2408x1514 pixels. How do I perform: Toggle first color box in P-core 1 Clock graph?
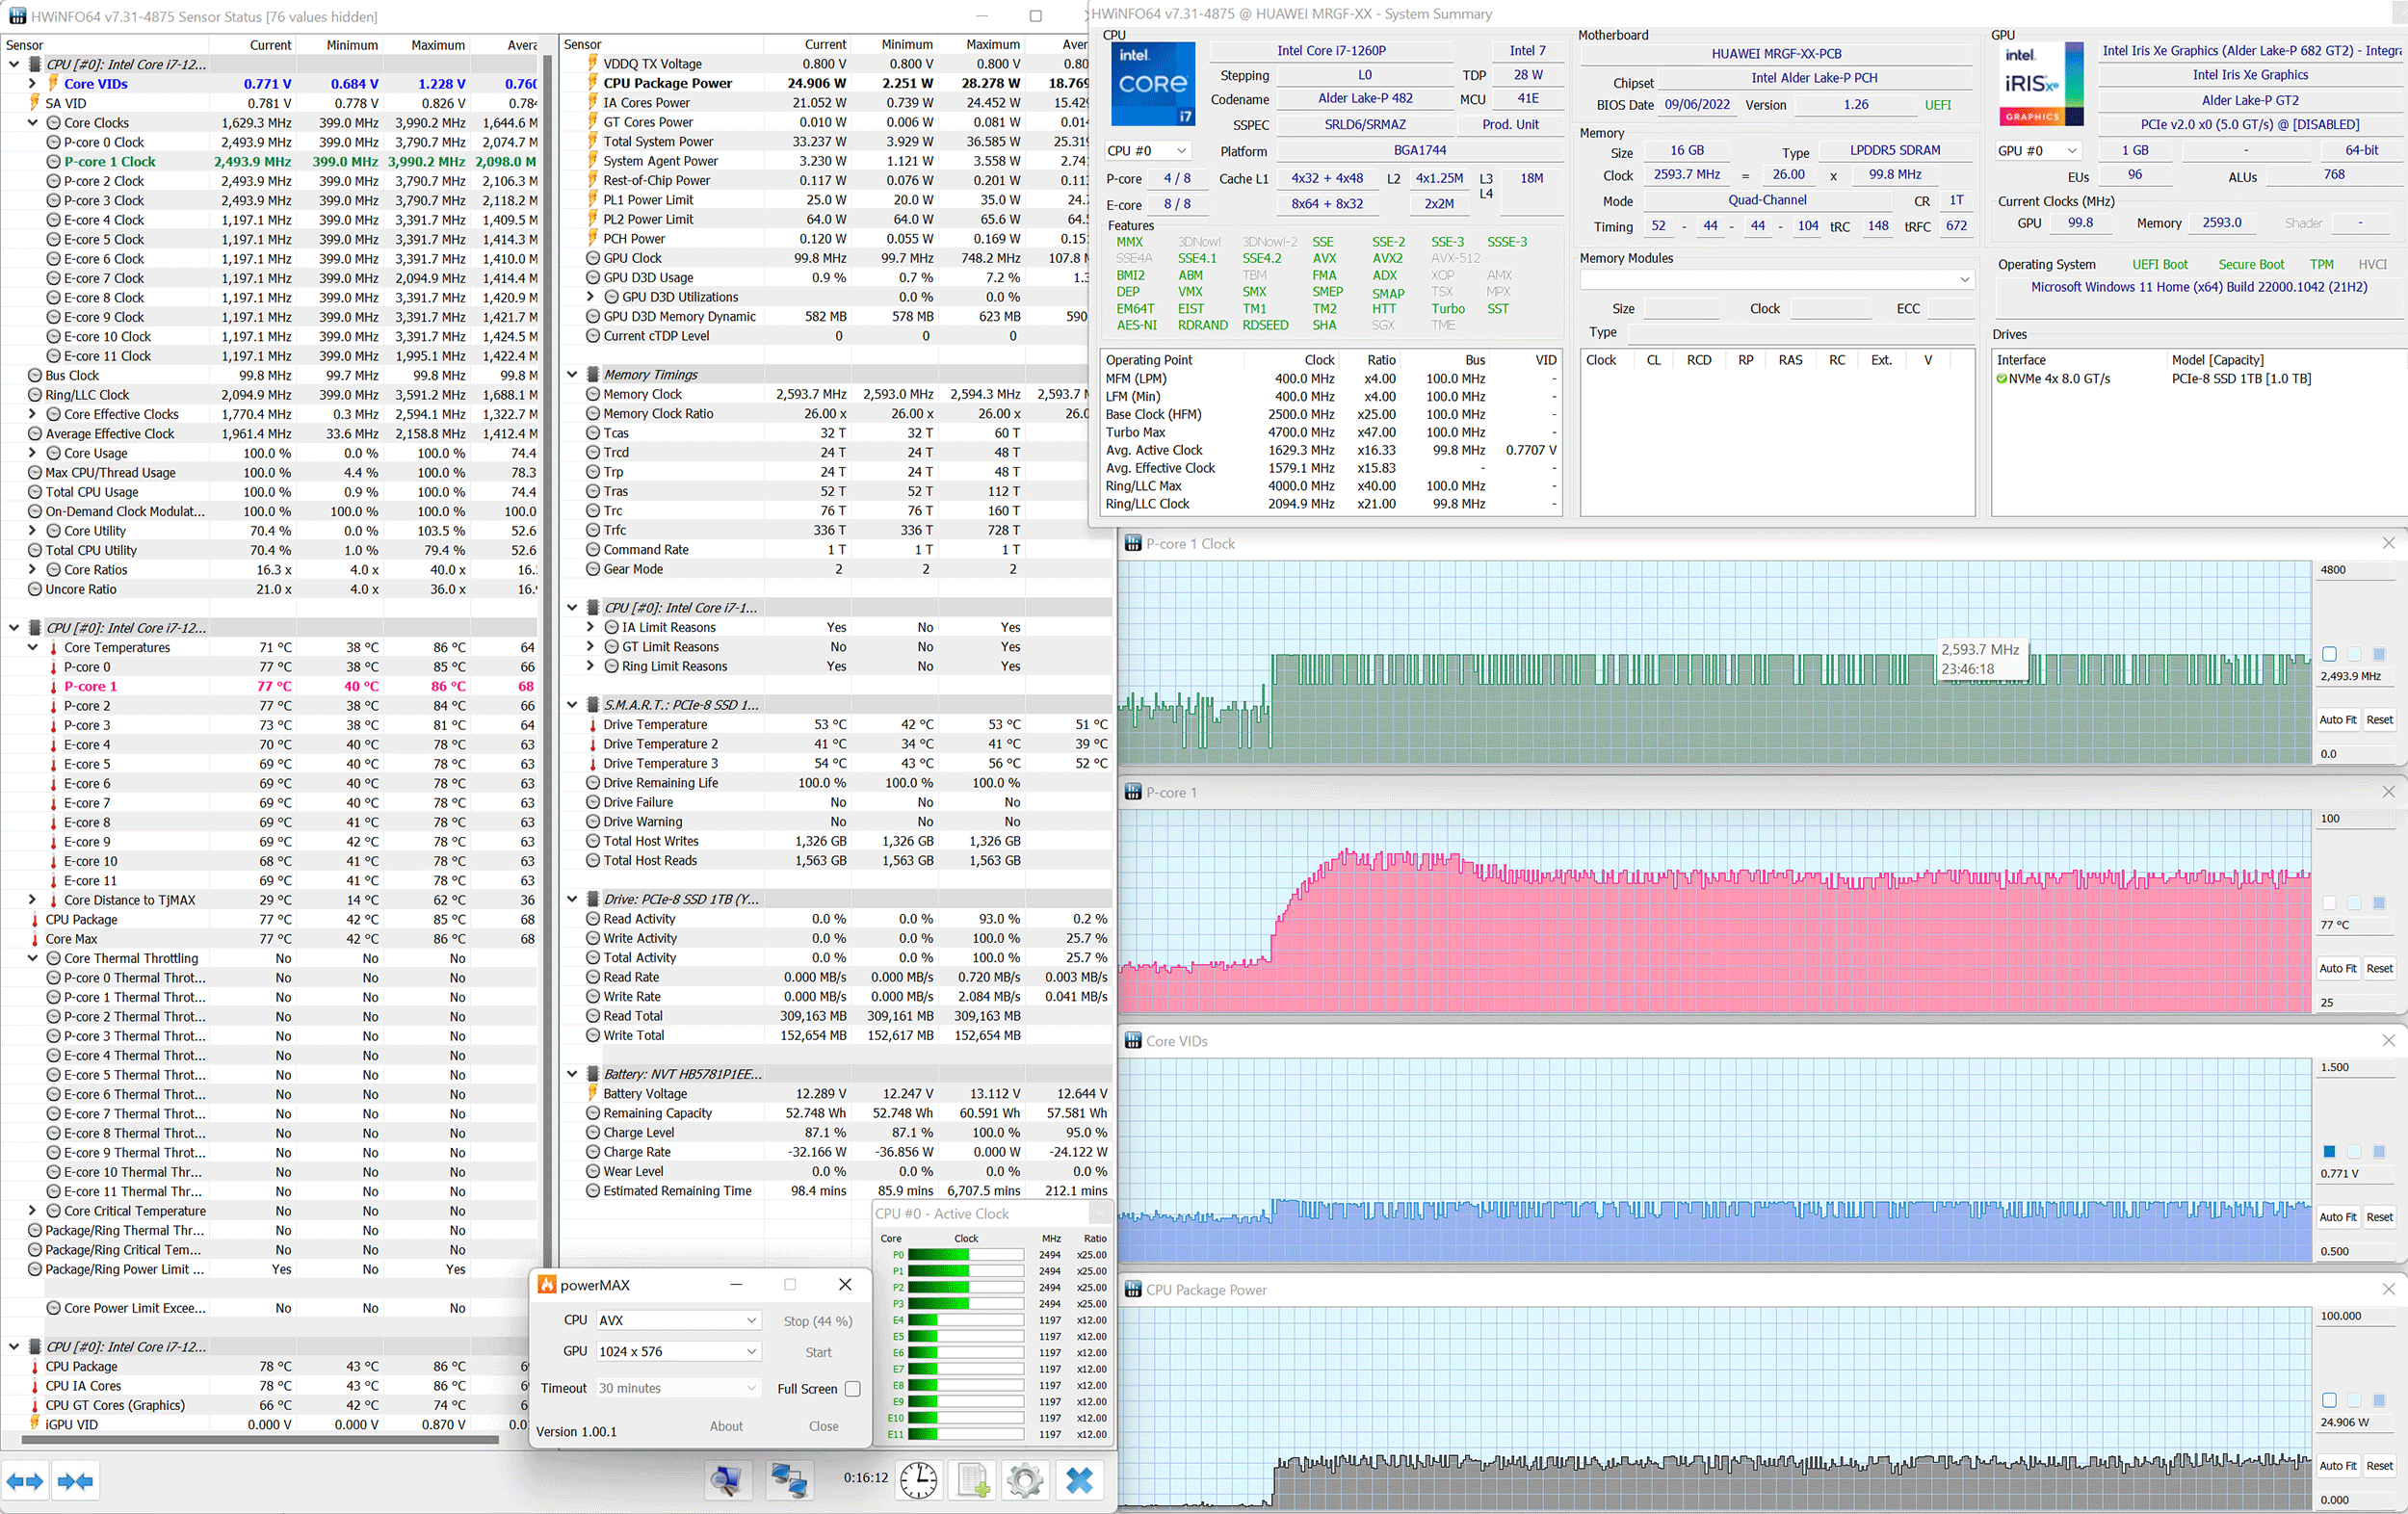pyautogui.click(x=2329, y=654)
